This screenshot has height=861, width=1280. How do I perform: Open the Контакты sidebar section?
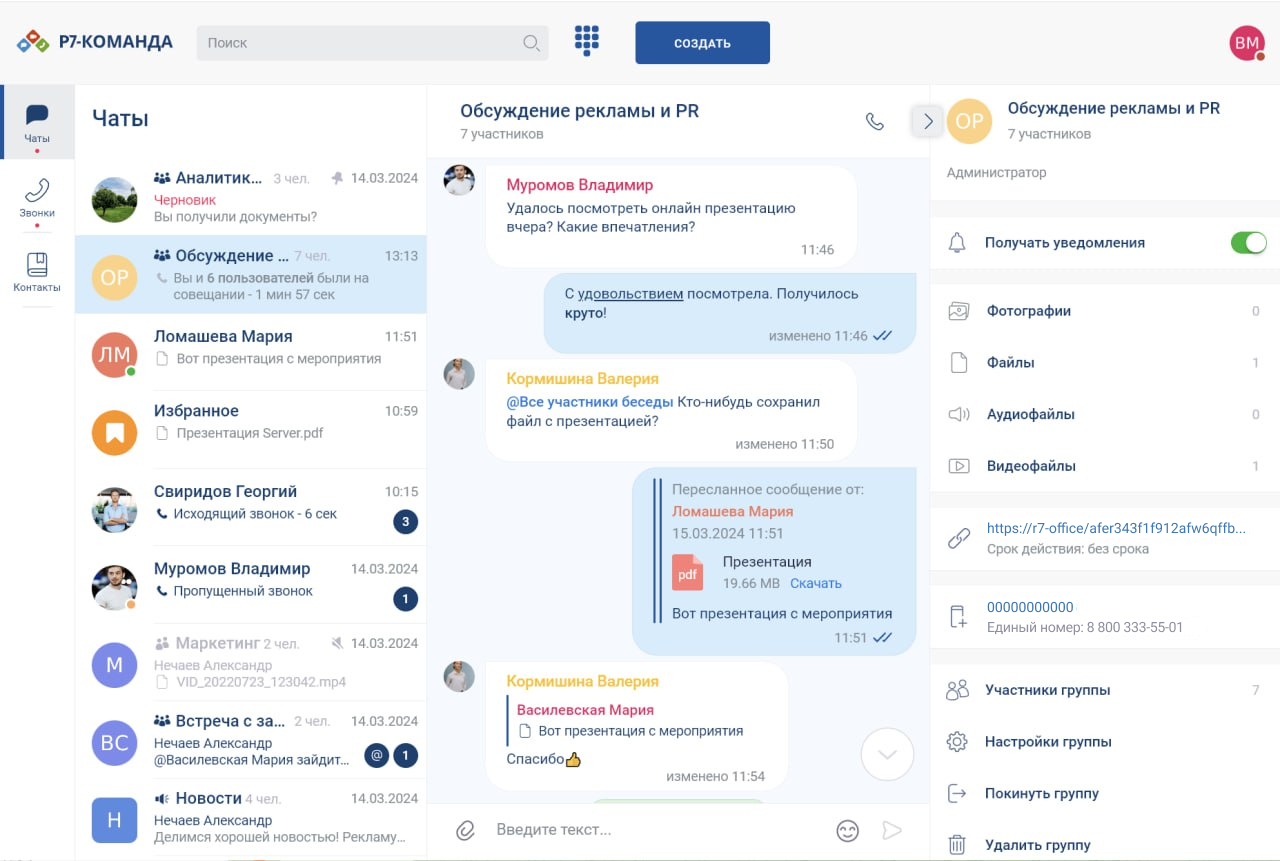click(x=37, y=272)
